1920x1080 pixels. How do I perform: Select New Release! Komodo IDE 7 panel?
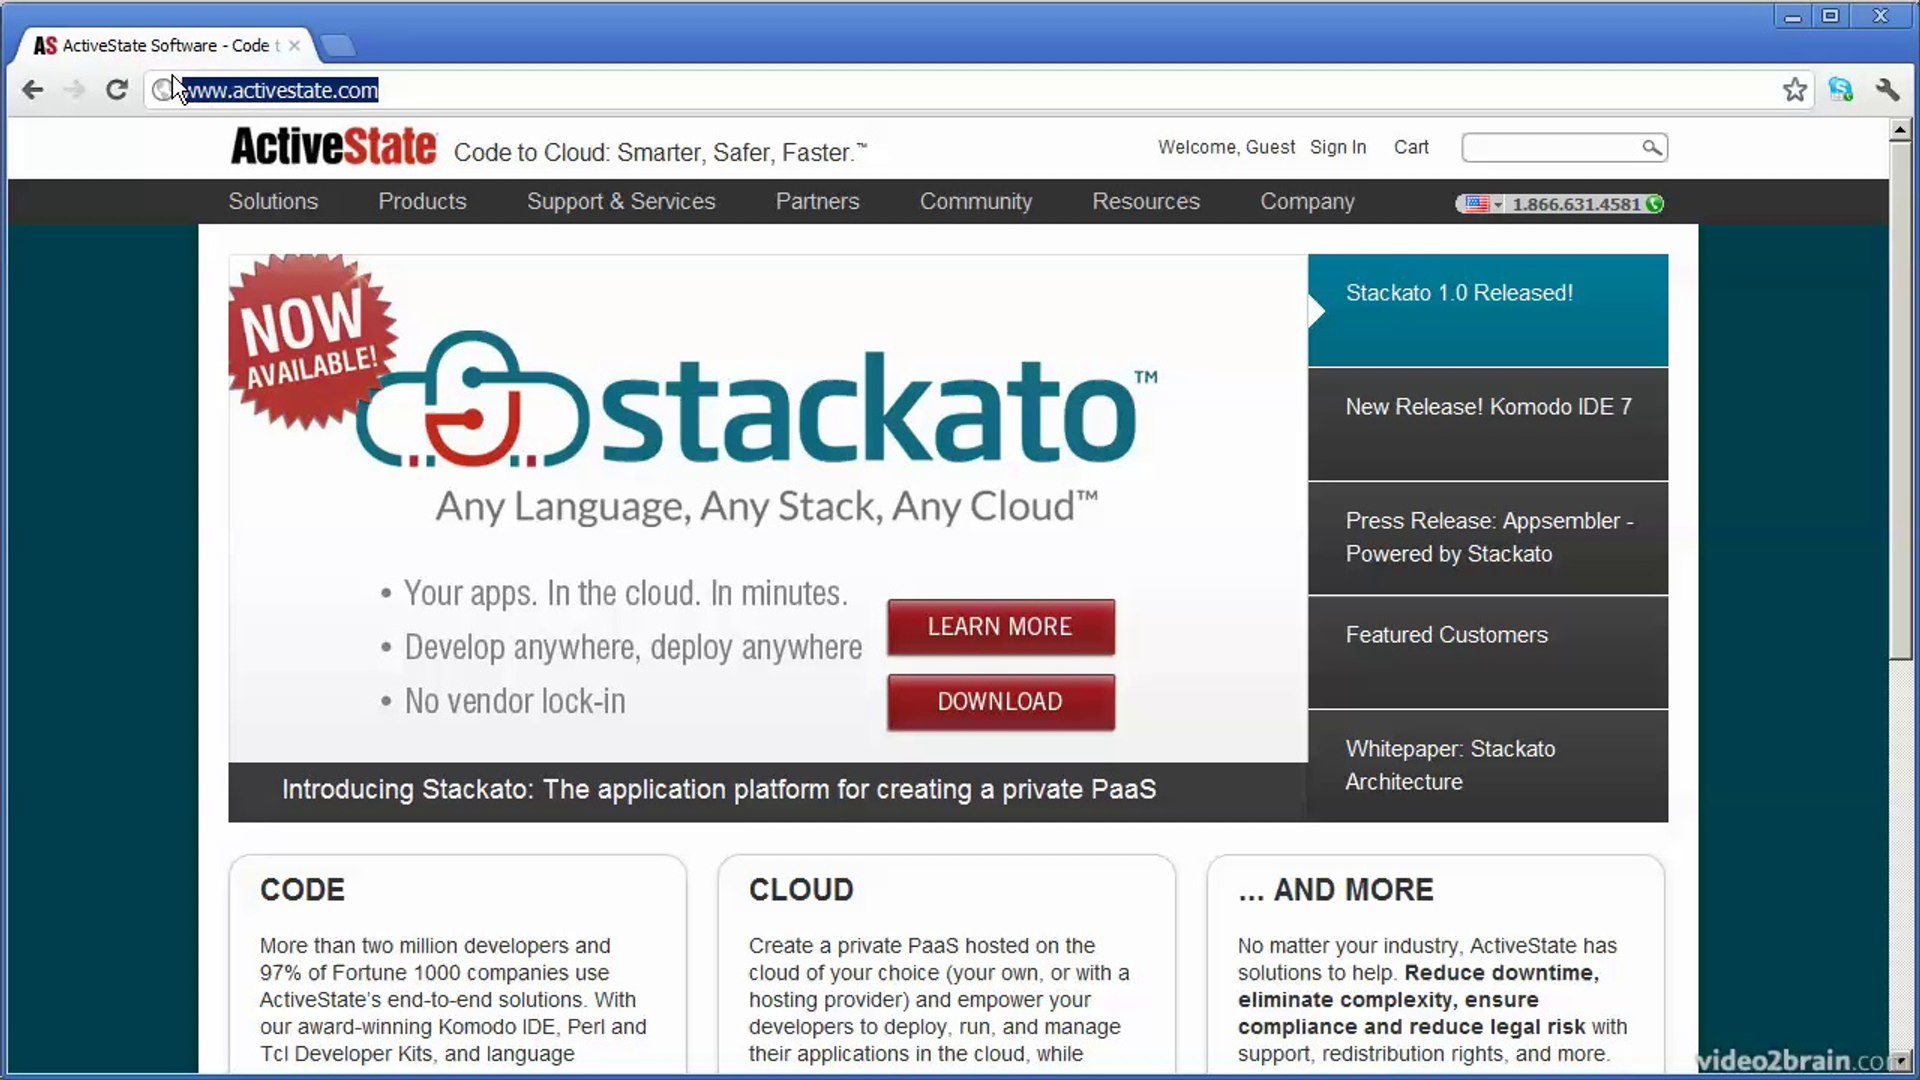click(x=1488, y=424)
